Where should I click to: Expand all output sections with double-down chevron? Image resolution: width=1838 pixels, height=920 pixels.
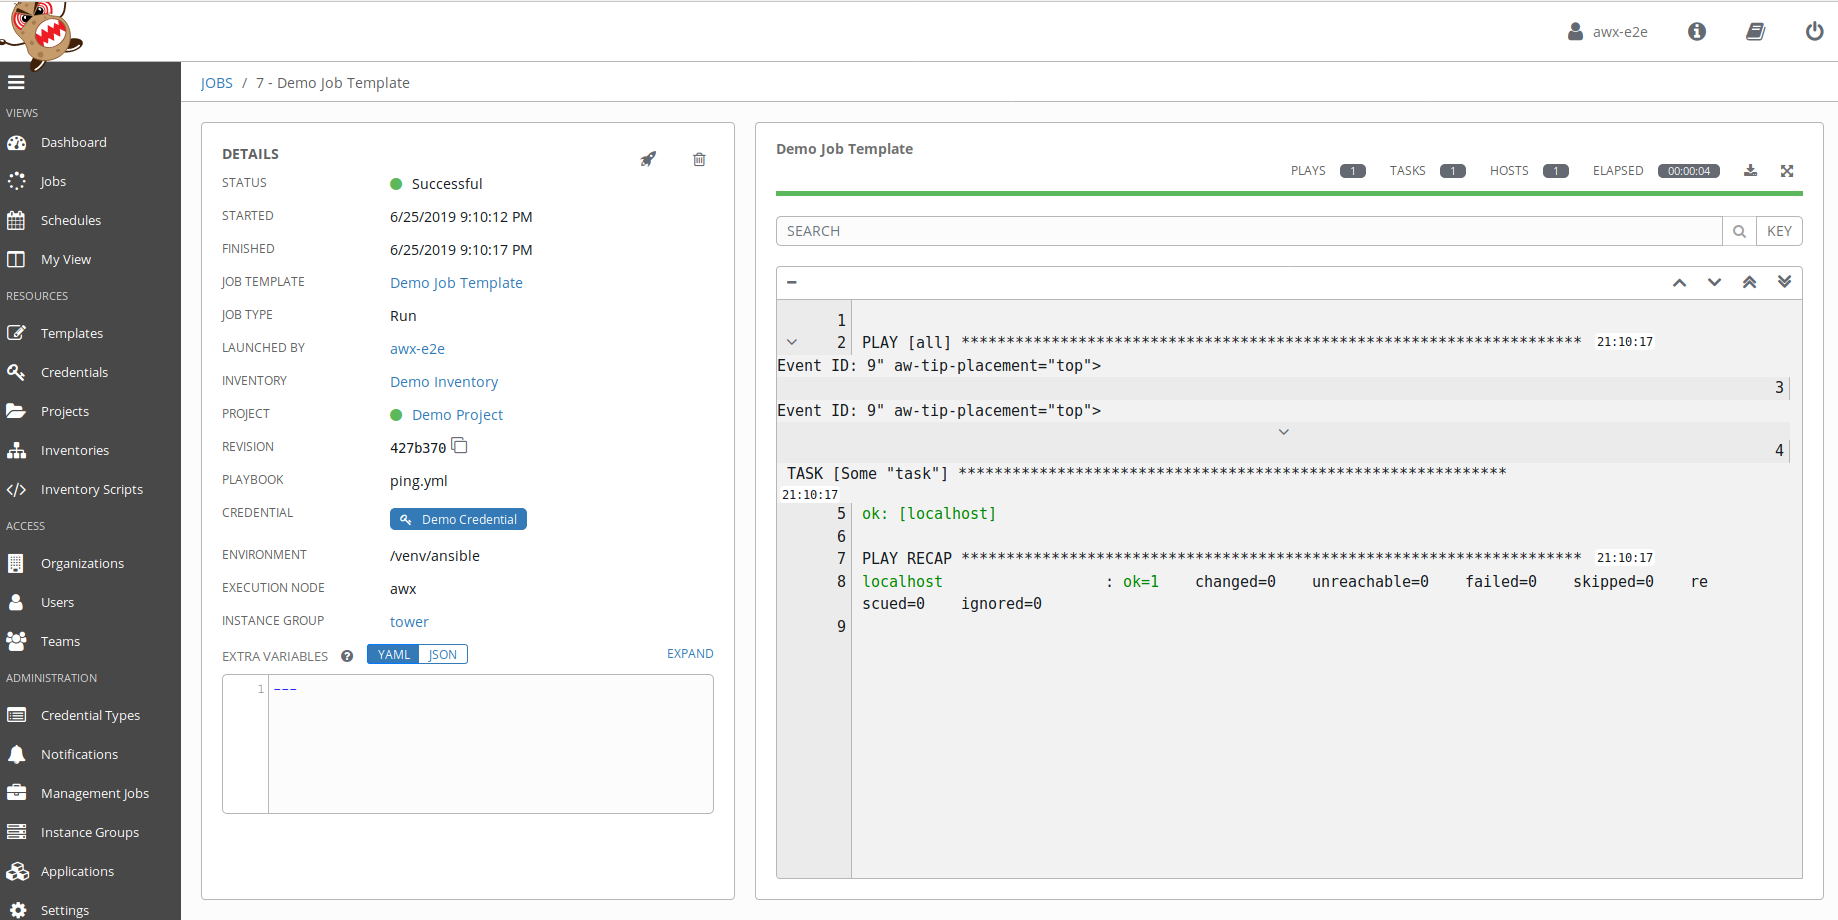1785,282
